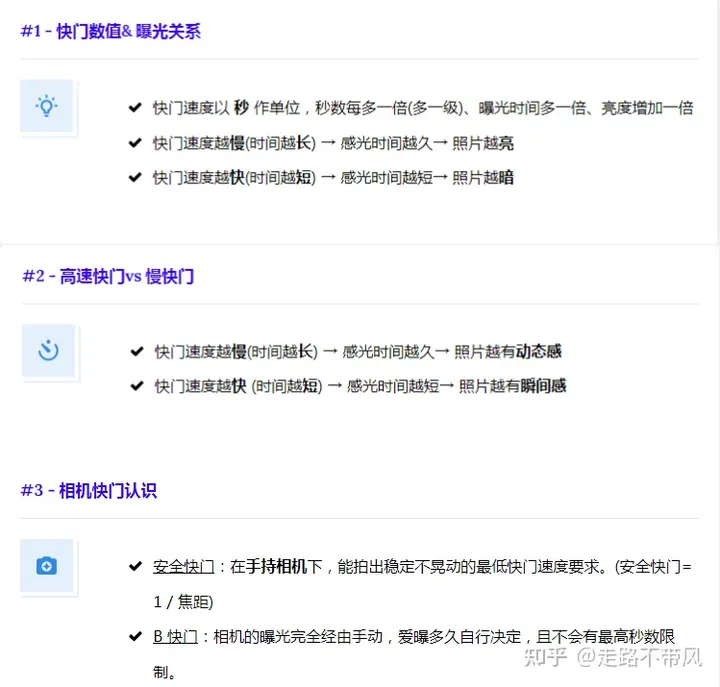Click checkmark beside the 照片越暗 line
This screenshot has width=720, height=687.
pyautogui.click(x=135, y=177)
